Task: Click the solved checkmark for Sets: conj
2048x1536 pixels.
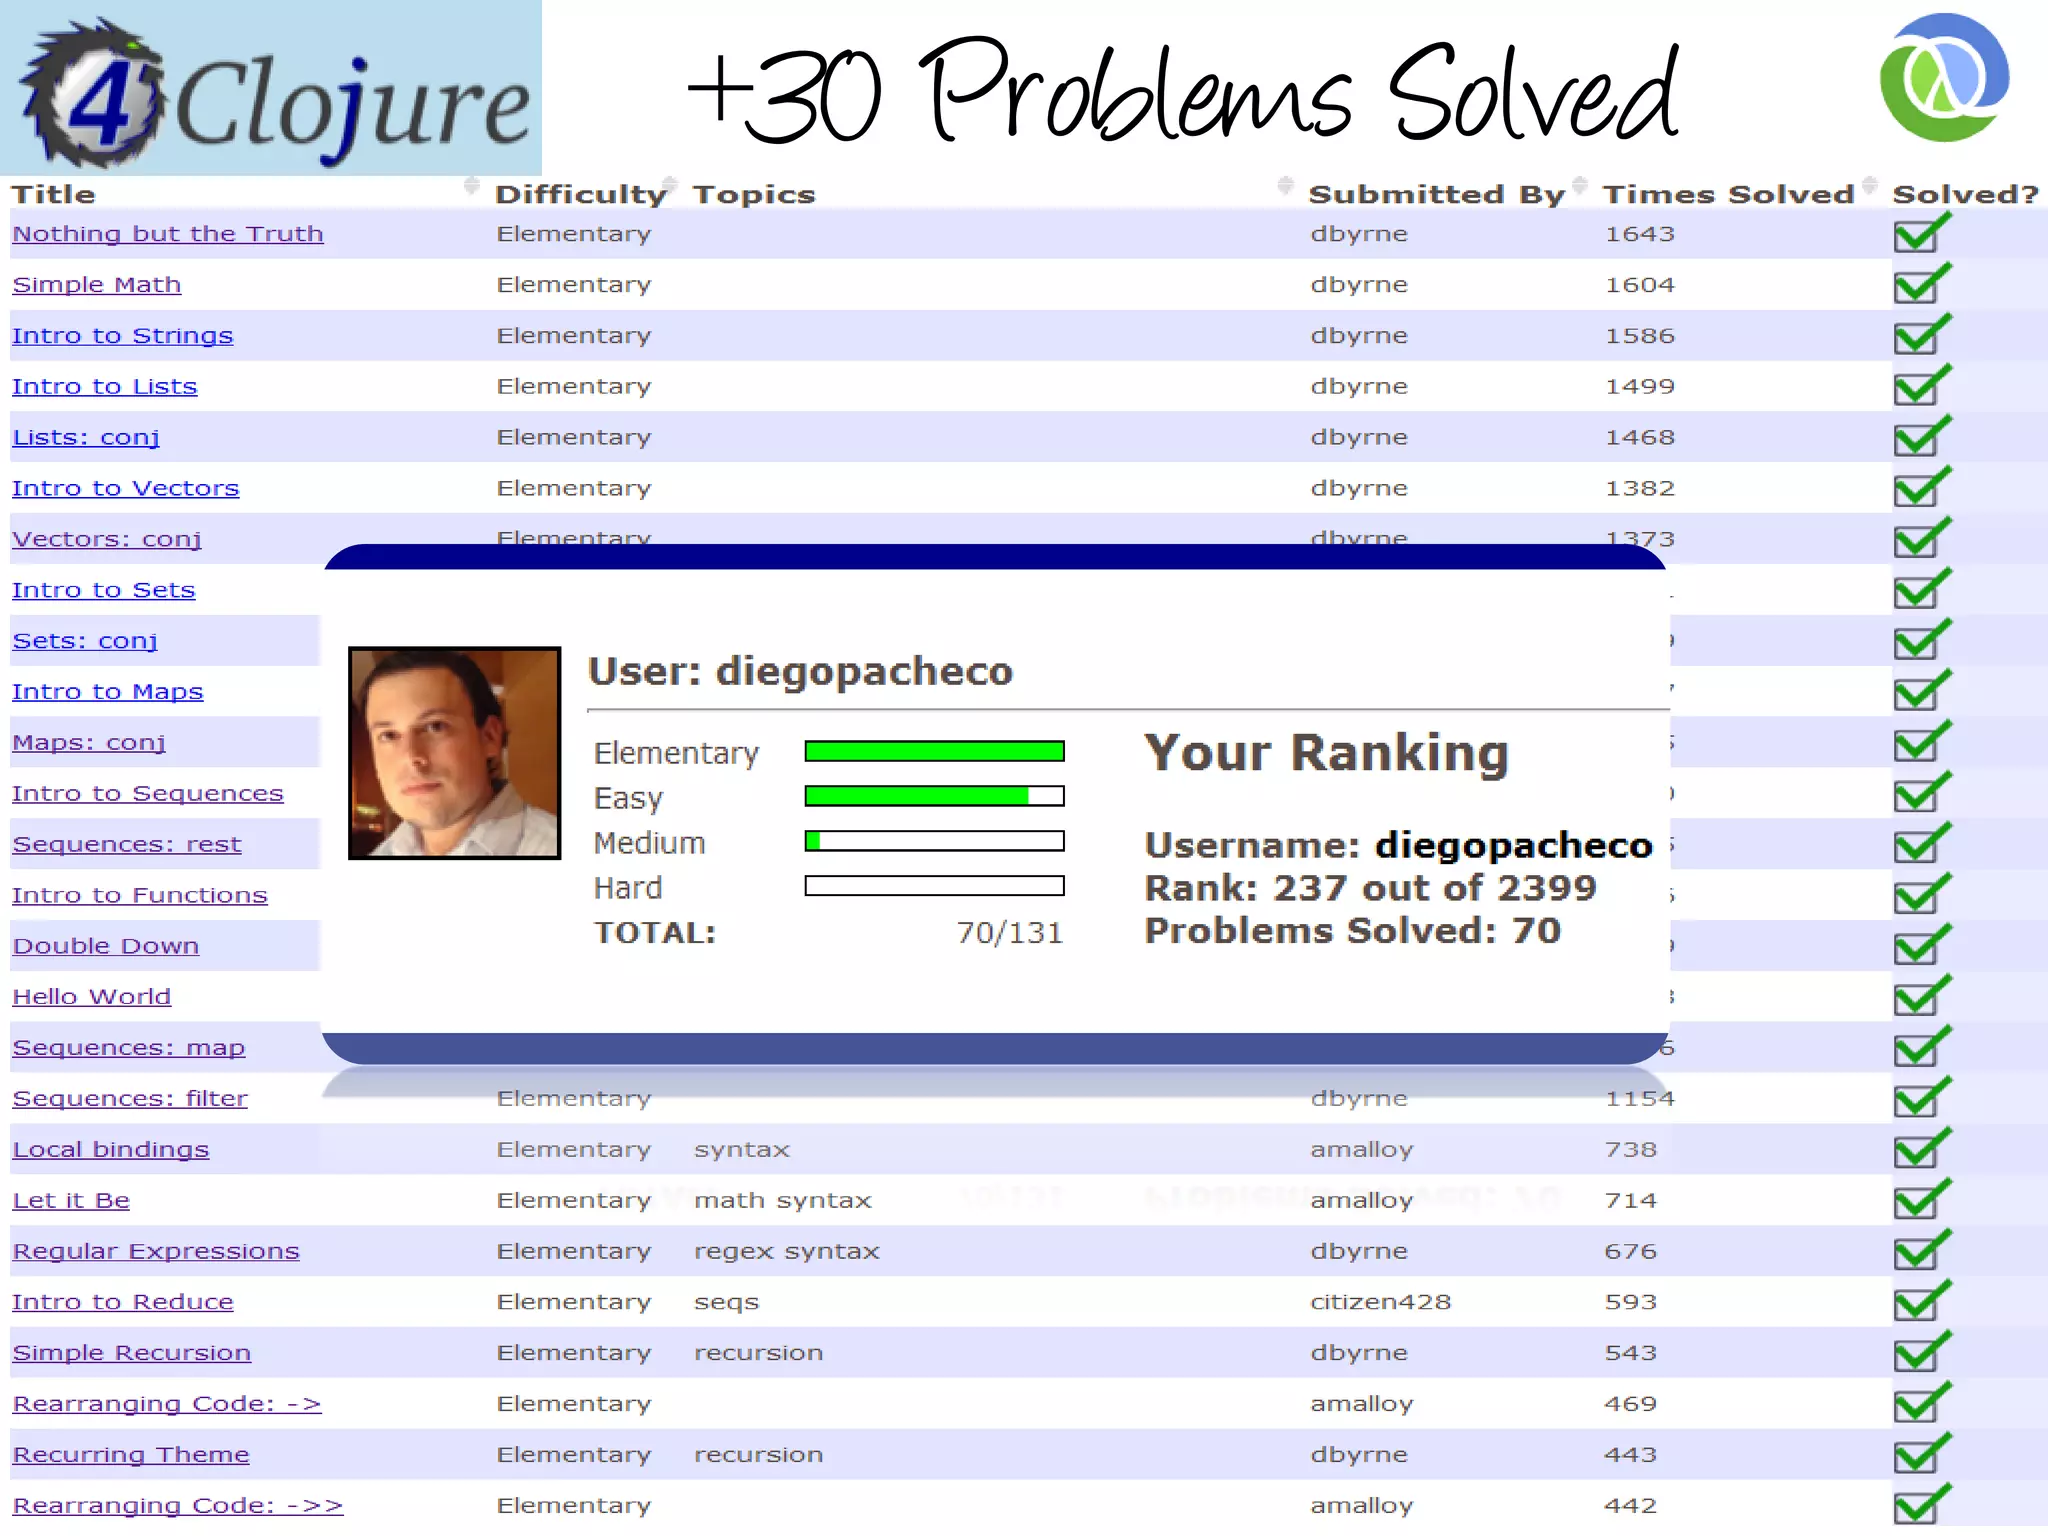Action: [x=1922, y=641]
